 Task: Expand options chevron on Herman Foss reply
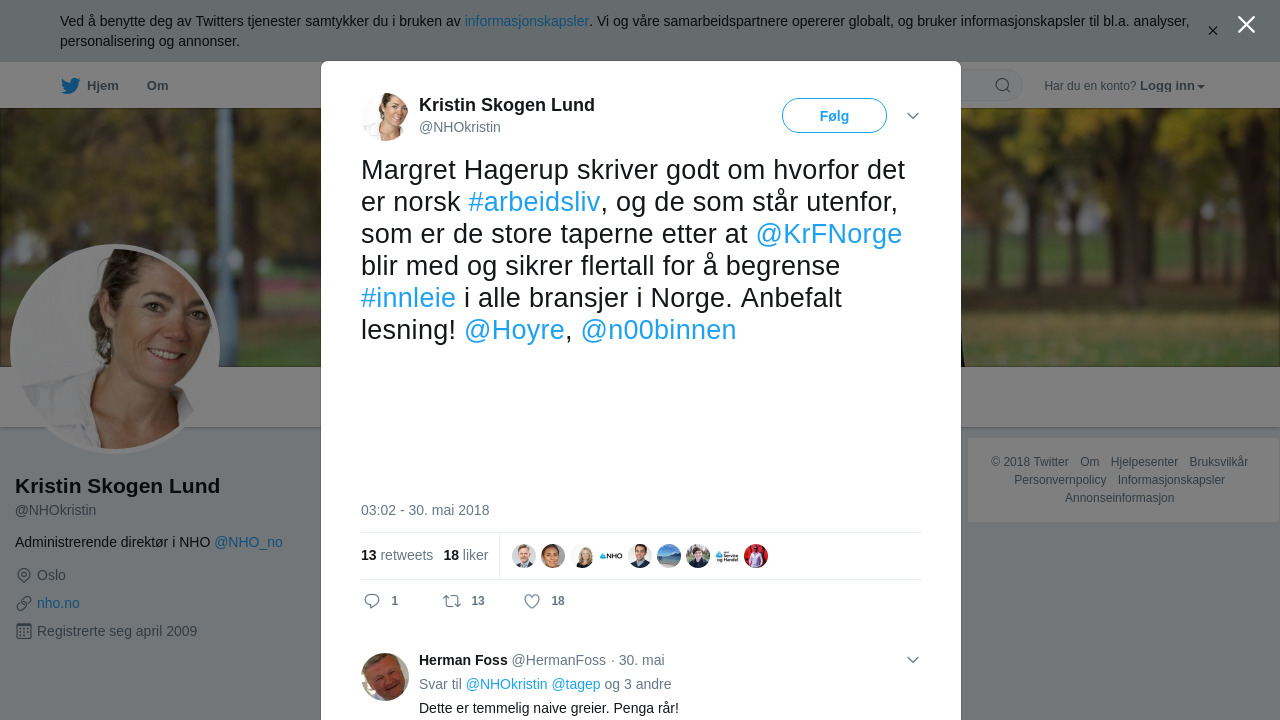pyautogui.click(x=913, y=660)
